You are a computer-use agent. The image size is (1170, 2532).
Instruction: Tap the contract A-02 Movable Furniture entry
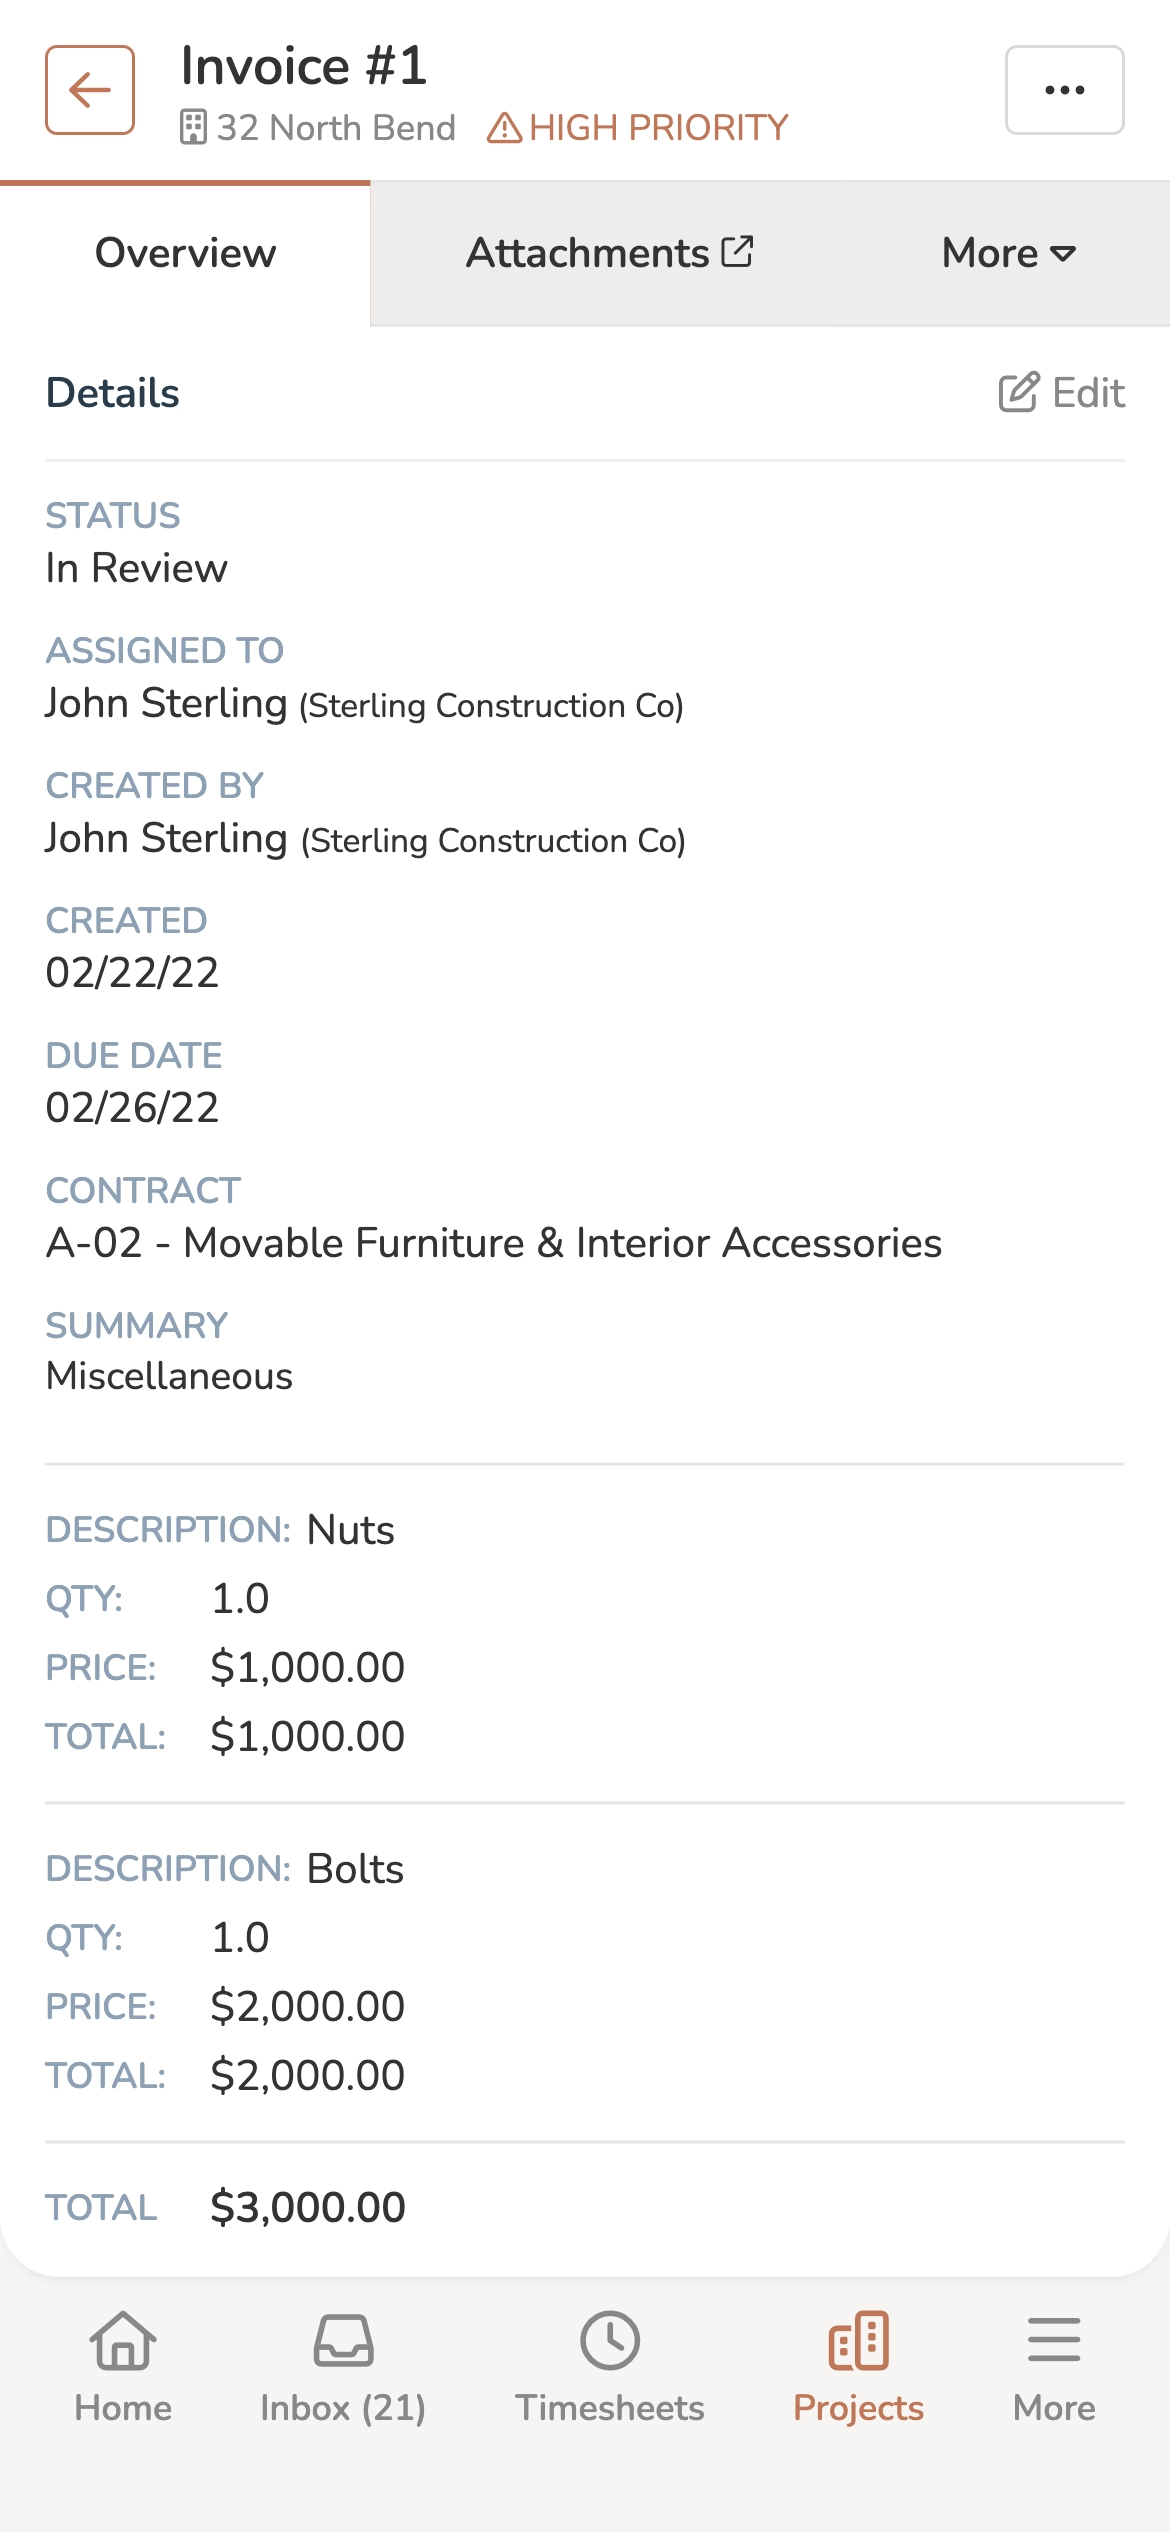point(494,1243)
